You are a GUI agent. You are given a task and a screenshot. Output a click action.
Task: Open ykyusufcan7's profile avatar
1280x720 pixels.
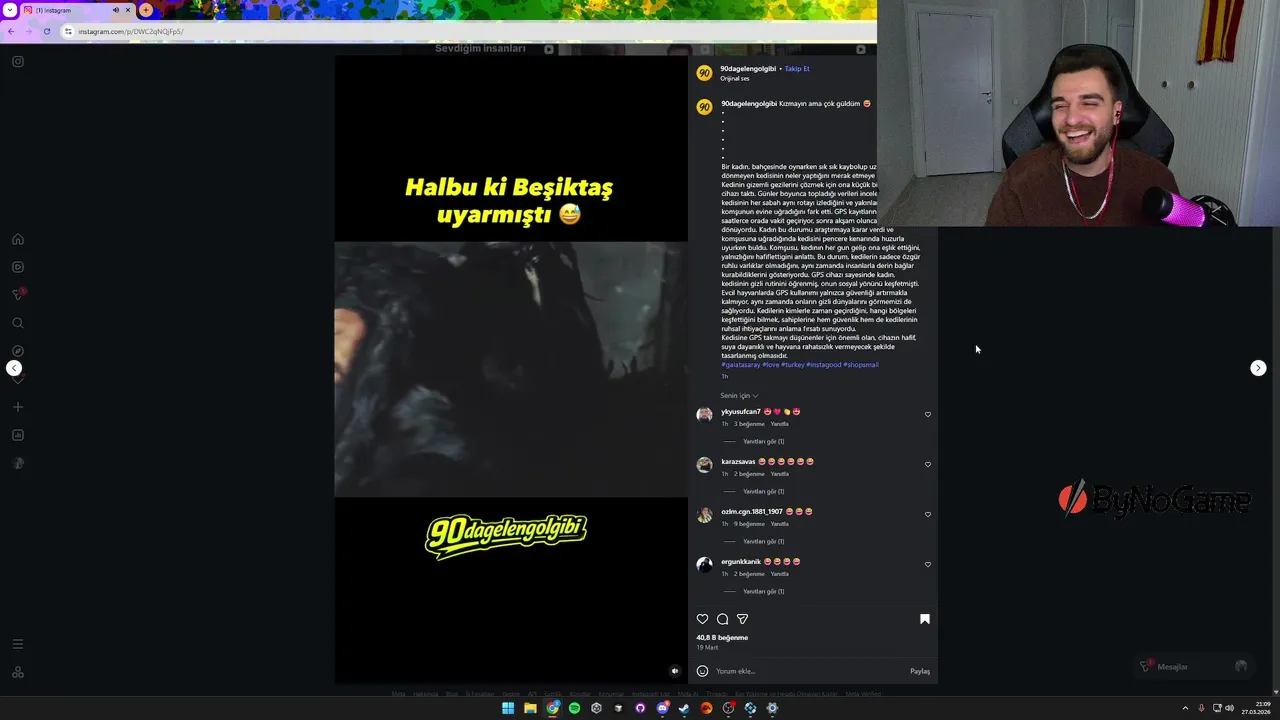pos(704,414)
